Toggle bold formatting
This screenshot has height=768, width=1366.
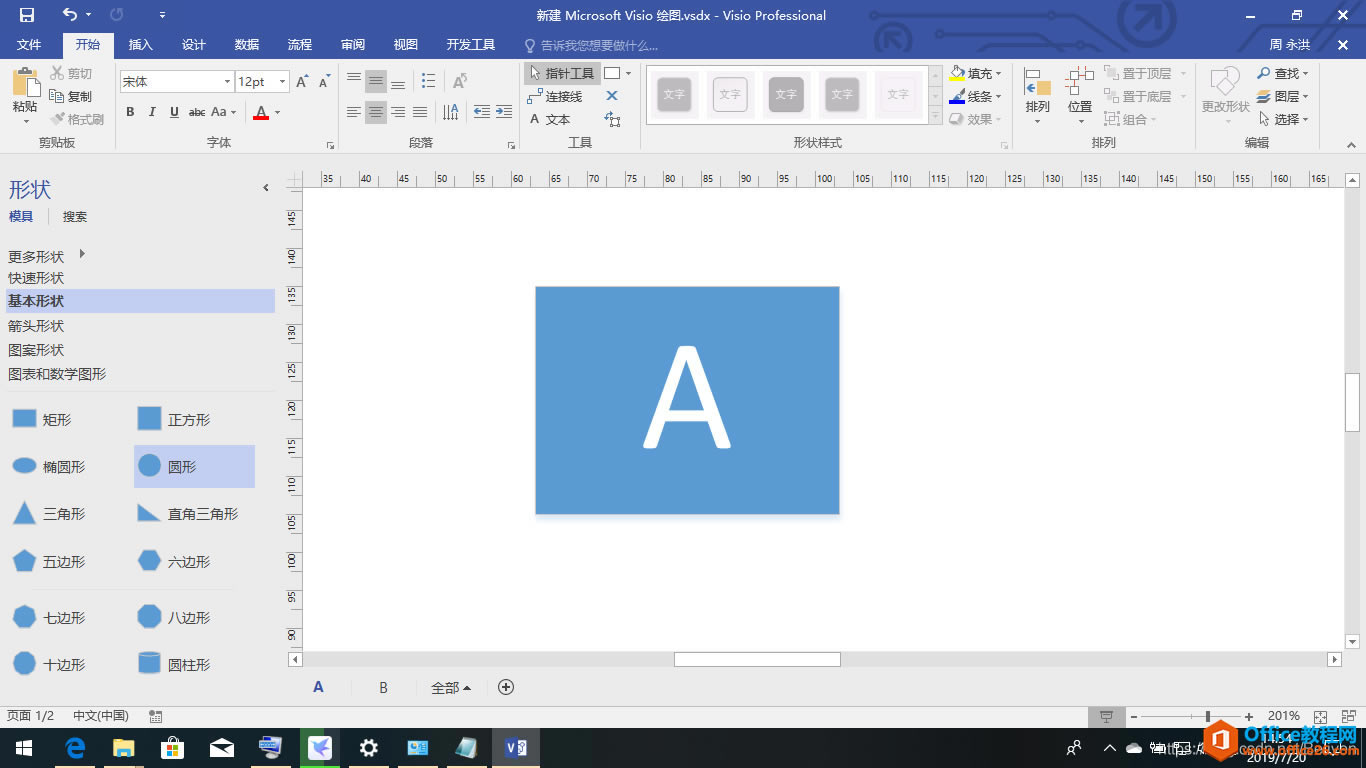coord(130,113)
